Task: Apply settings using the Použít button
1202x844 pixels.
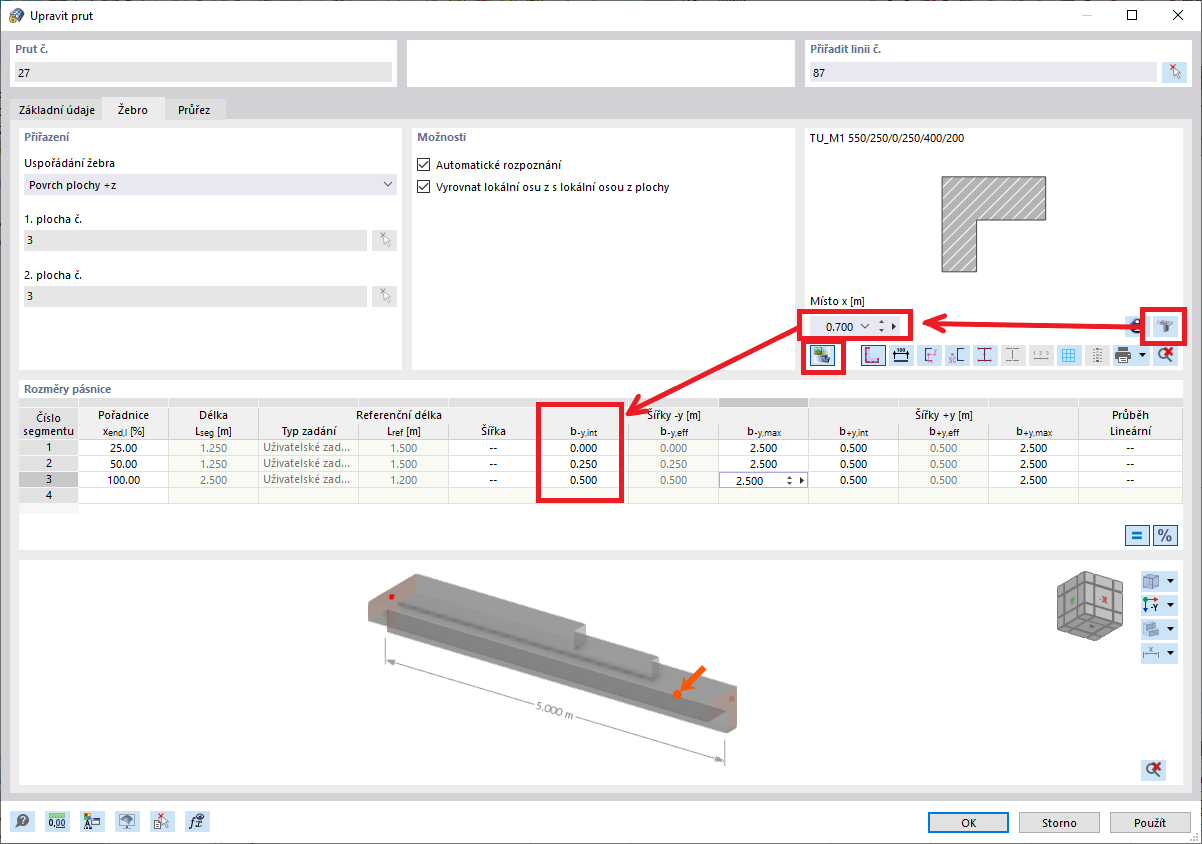Action: (1148, 822)
